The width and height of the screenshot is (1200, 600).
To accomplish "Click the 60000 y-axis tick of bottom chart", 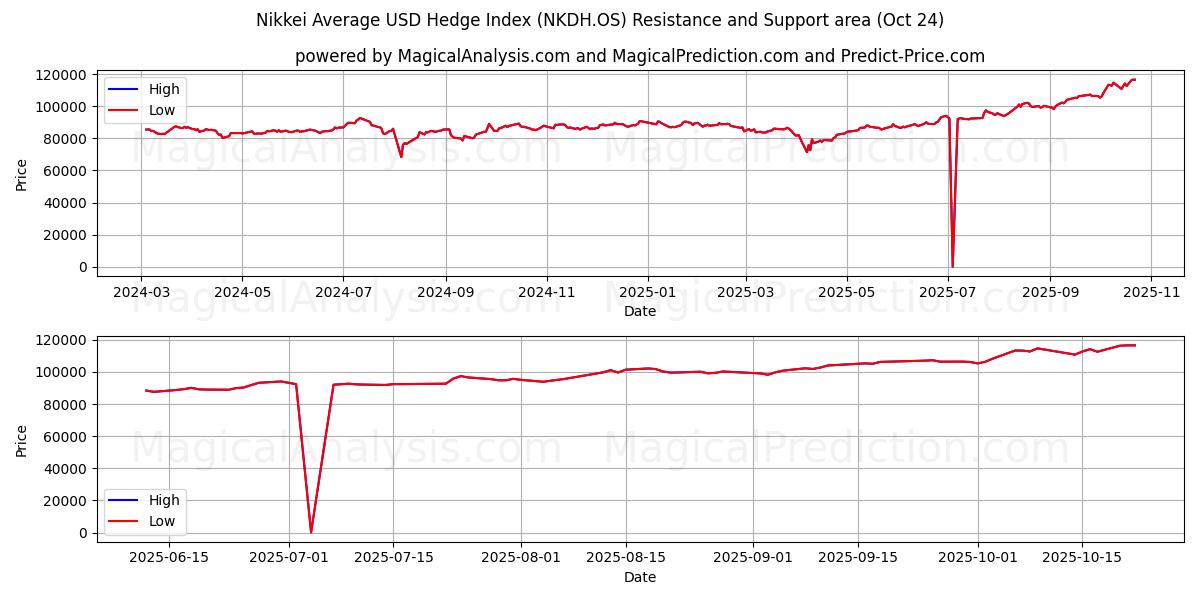I will pyautogui.click(x=64, y=437).
